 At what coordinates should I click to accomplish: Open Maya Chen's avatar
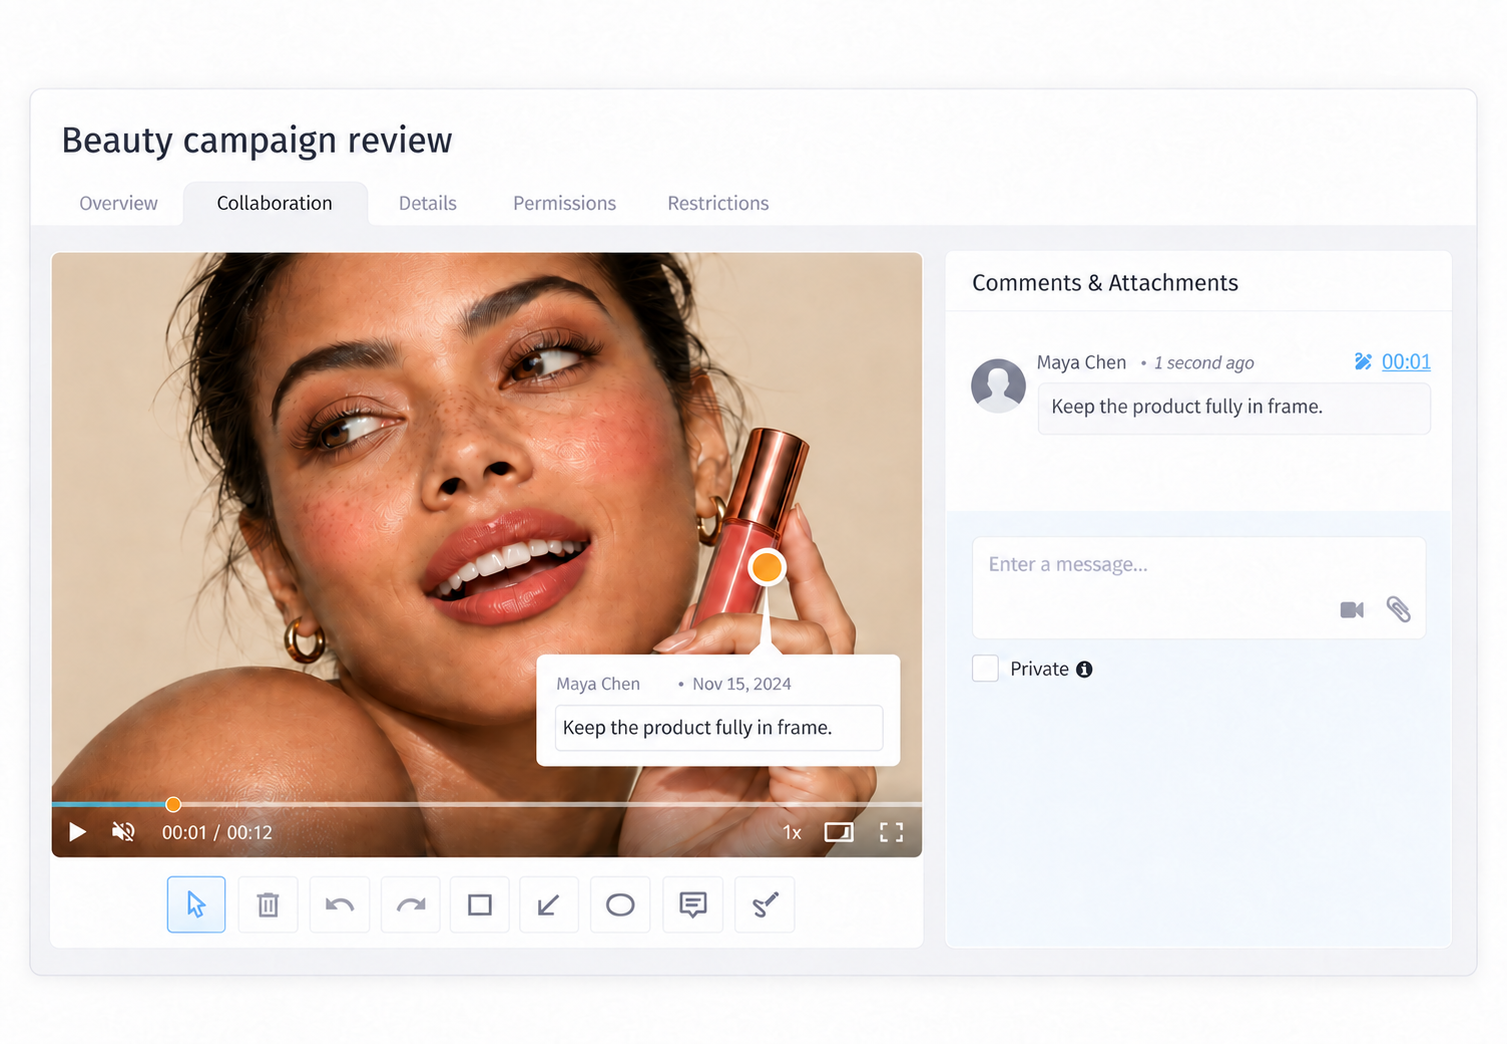click(x=998, y=385)
